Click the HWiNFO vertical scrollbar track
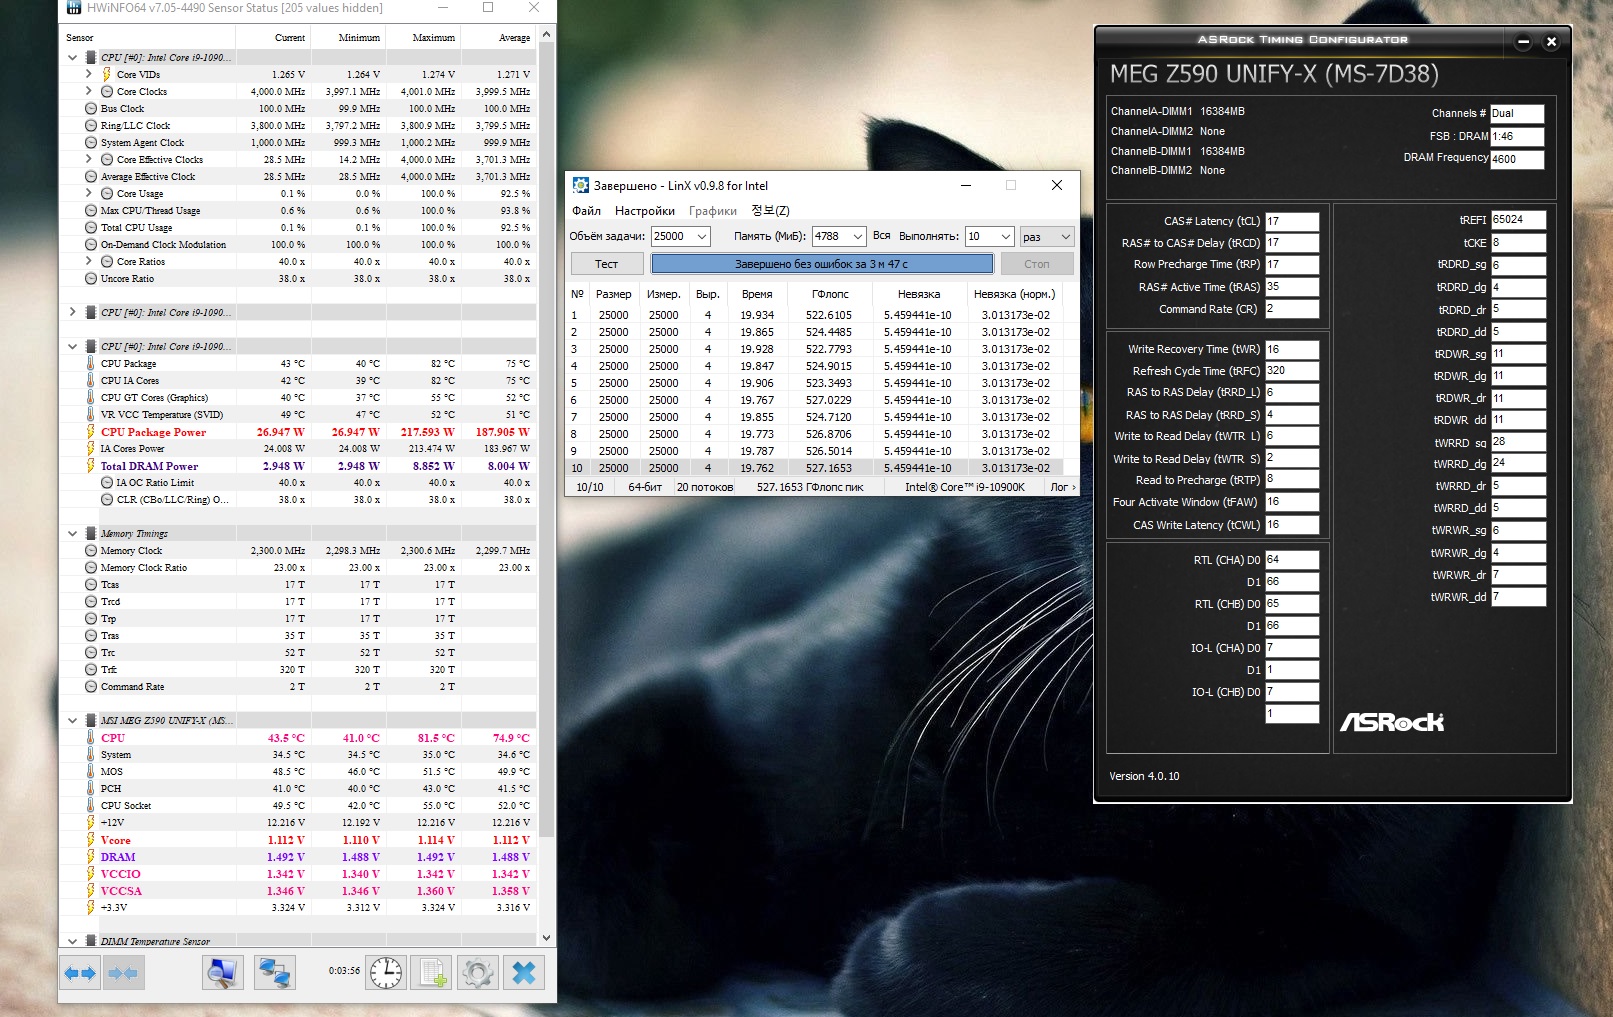The width and height of the screenshot is (1613, 1017). 546,486
